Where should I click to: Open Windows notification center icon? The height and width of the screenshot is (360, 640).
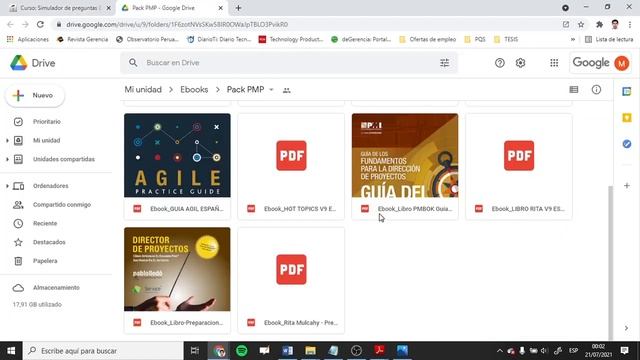624,351
